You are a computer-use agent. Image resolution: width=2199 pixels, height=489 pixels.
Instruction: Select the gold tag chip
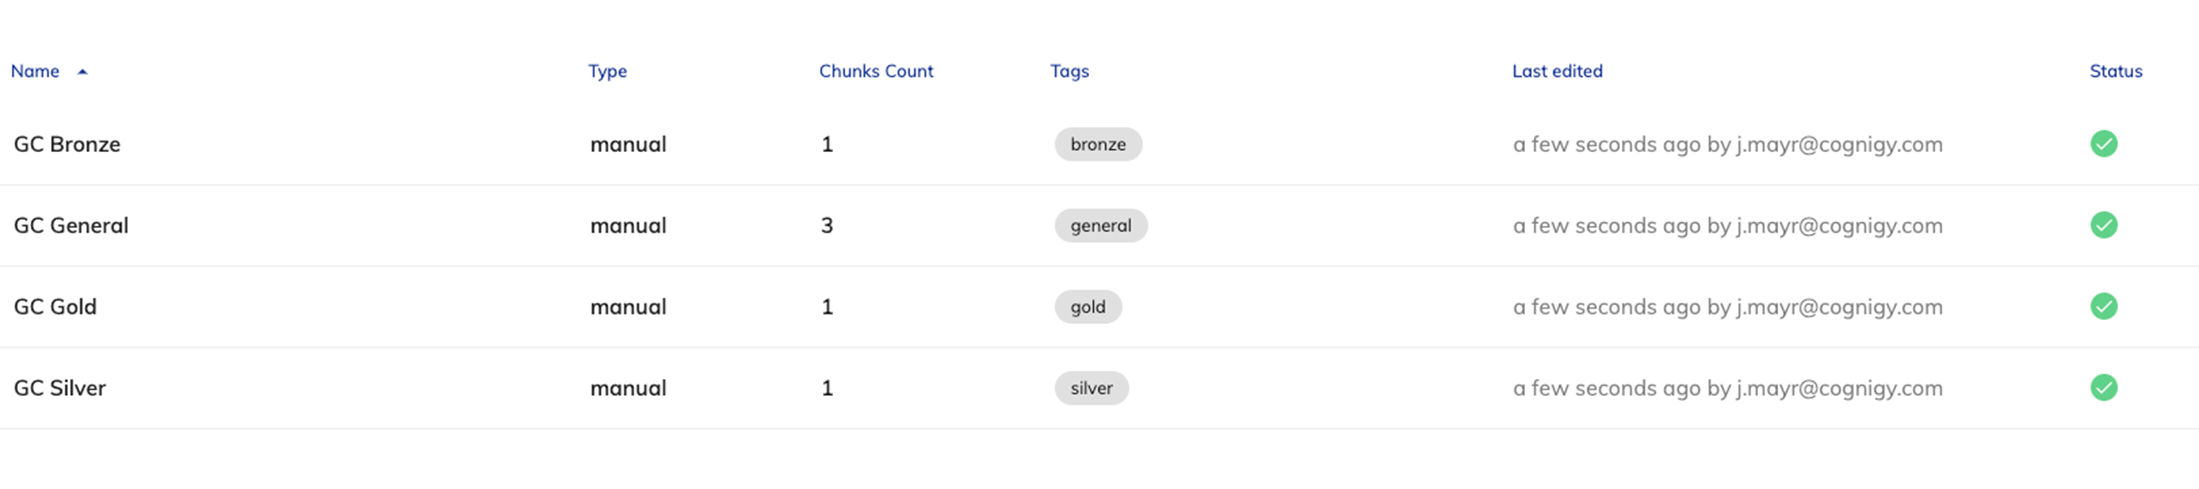[1088, 306]
